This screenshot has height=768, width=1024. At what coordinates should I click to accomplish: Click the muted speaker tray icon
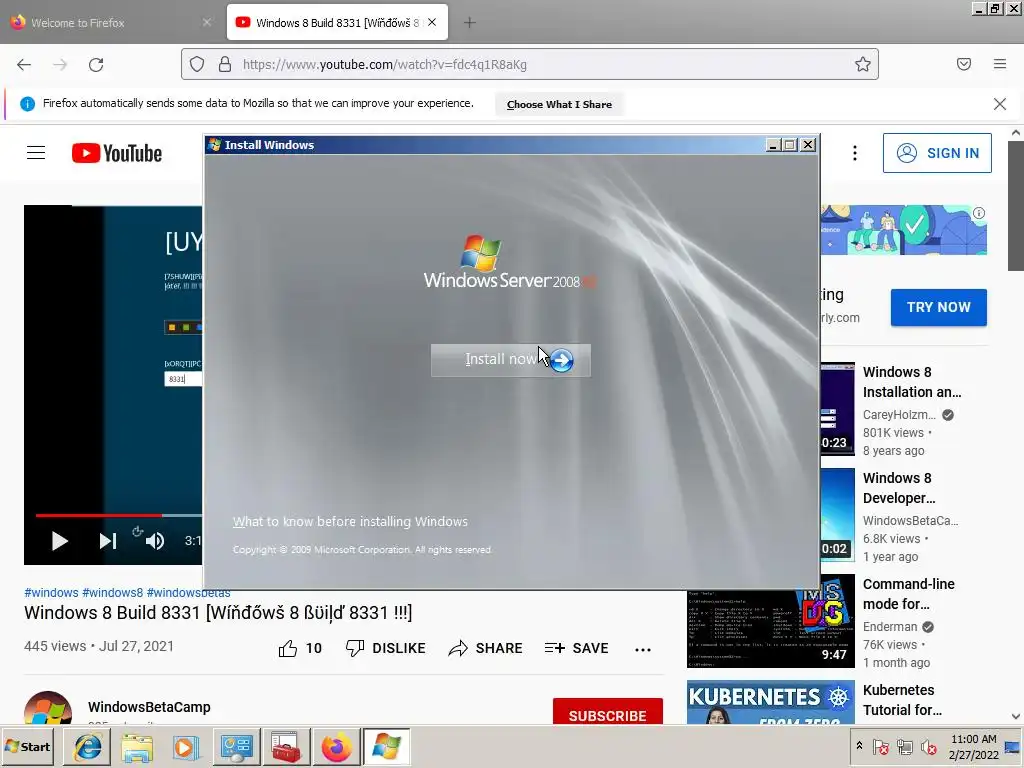(928, 746)
